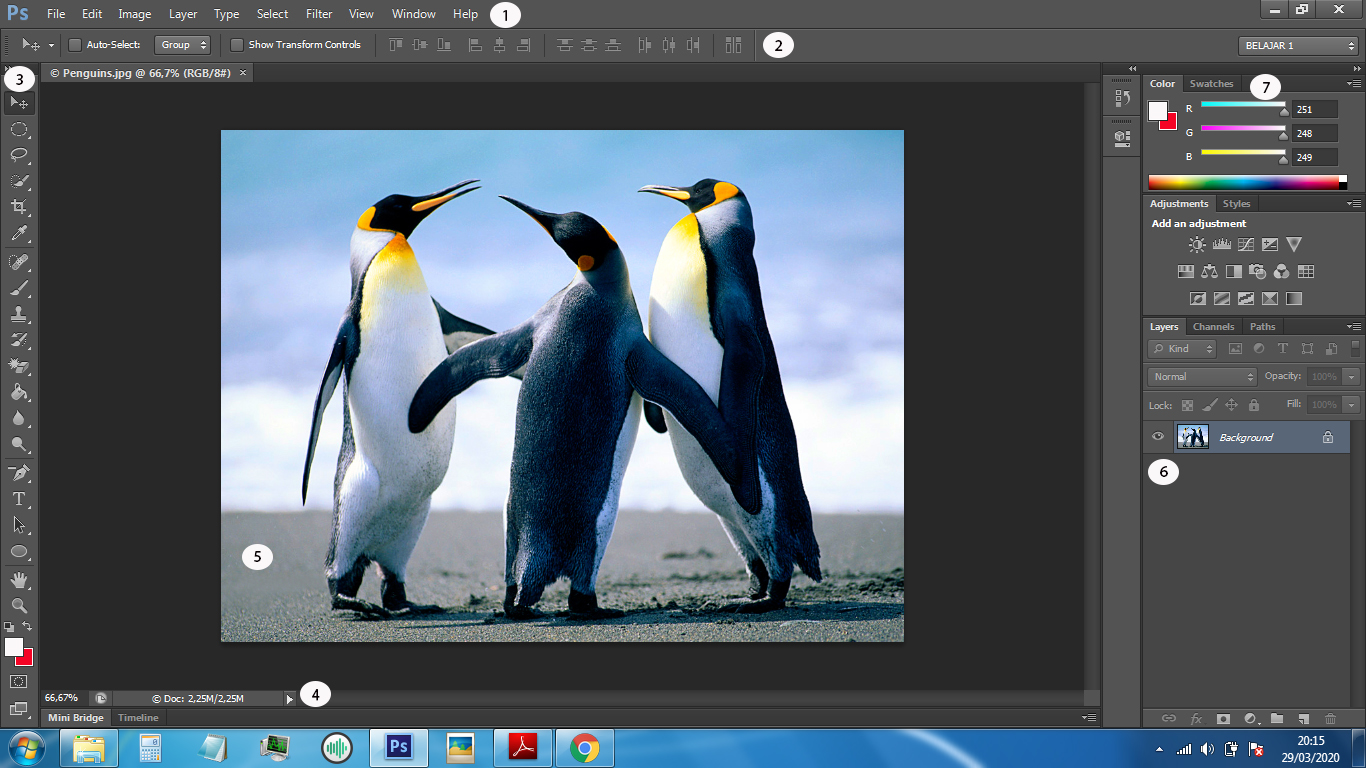This screenshot has width=1366, height=768.
Task: Select the Eyedropper tool
Action: point(19,234)
